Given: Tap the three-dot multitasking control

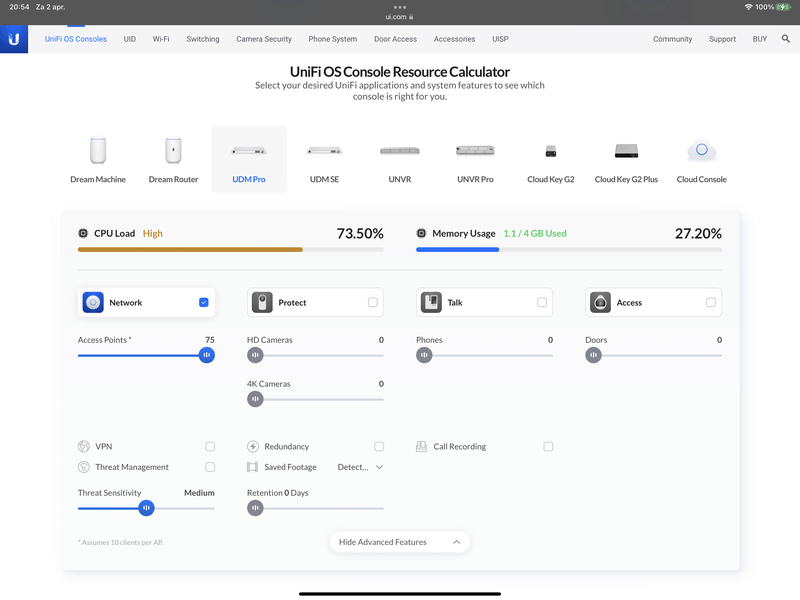Looking at the screenshot, I should point(400,7).
